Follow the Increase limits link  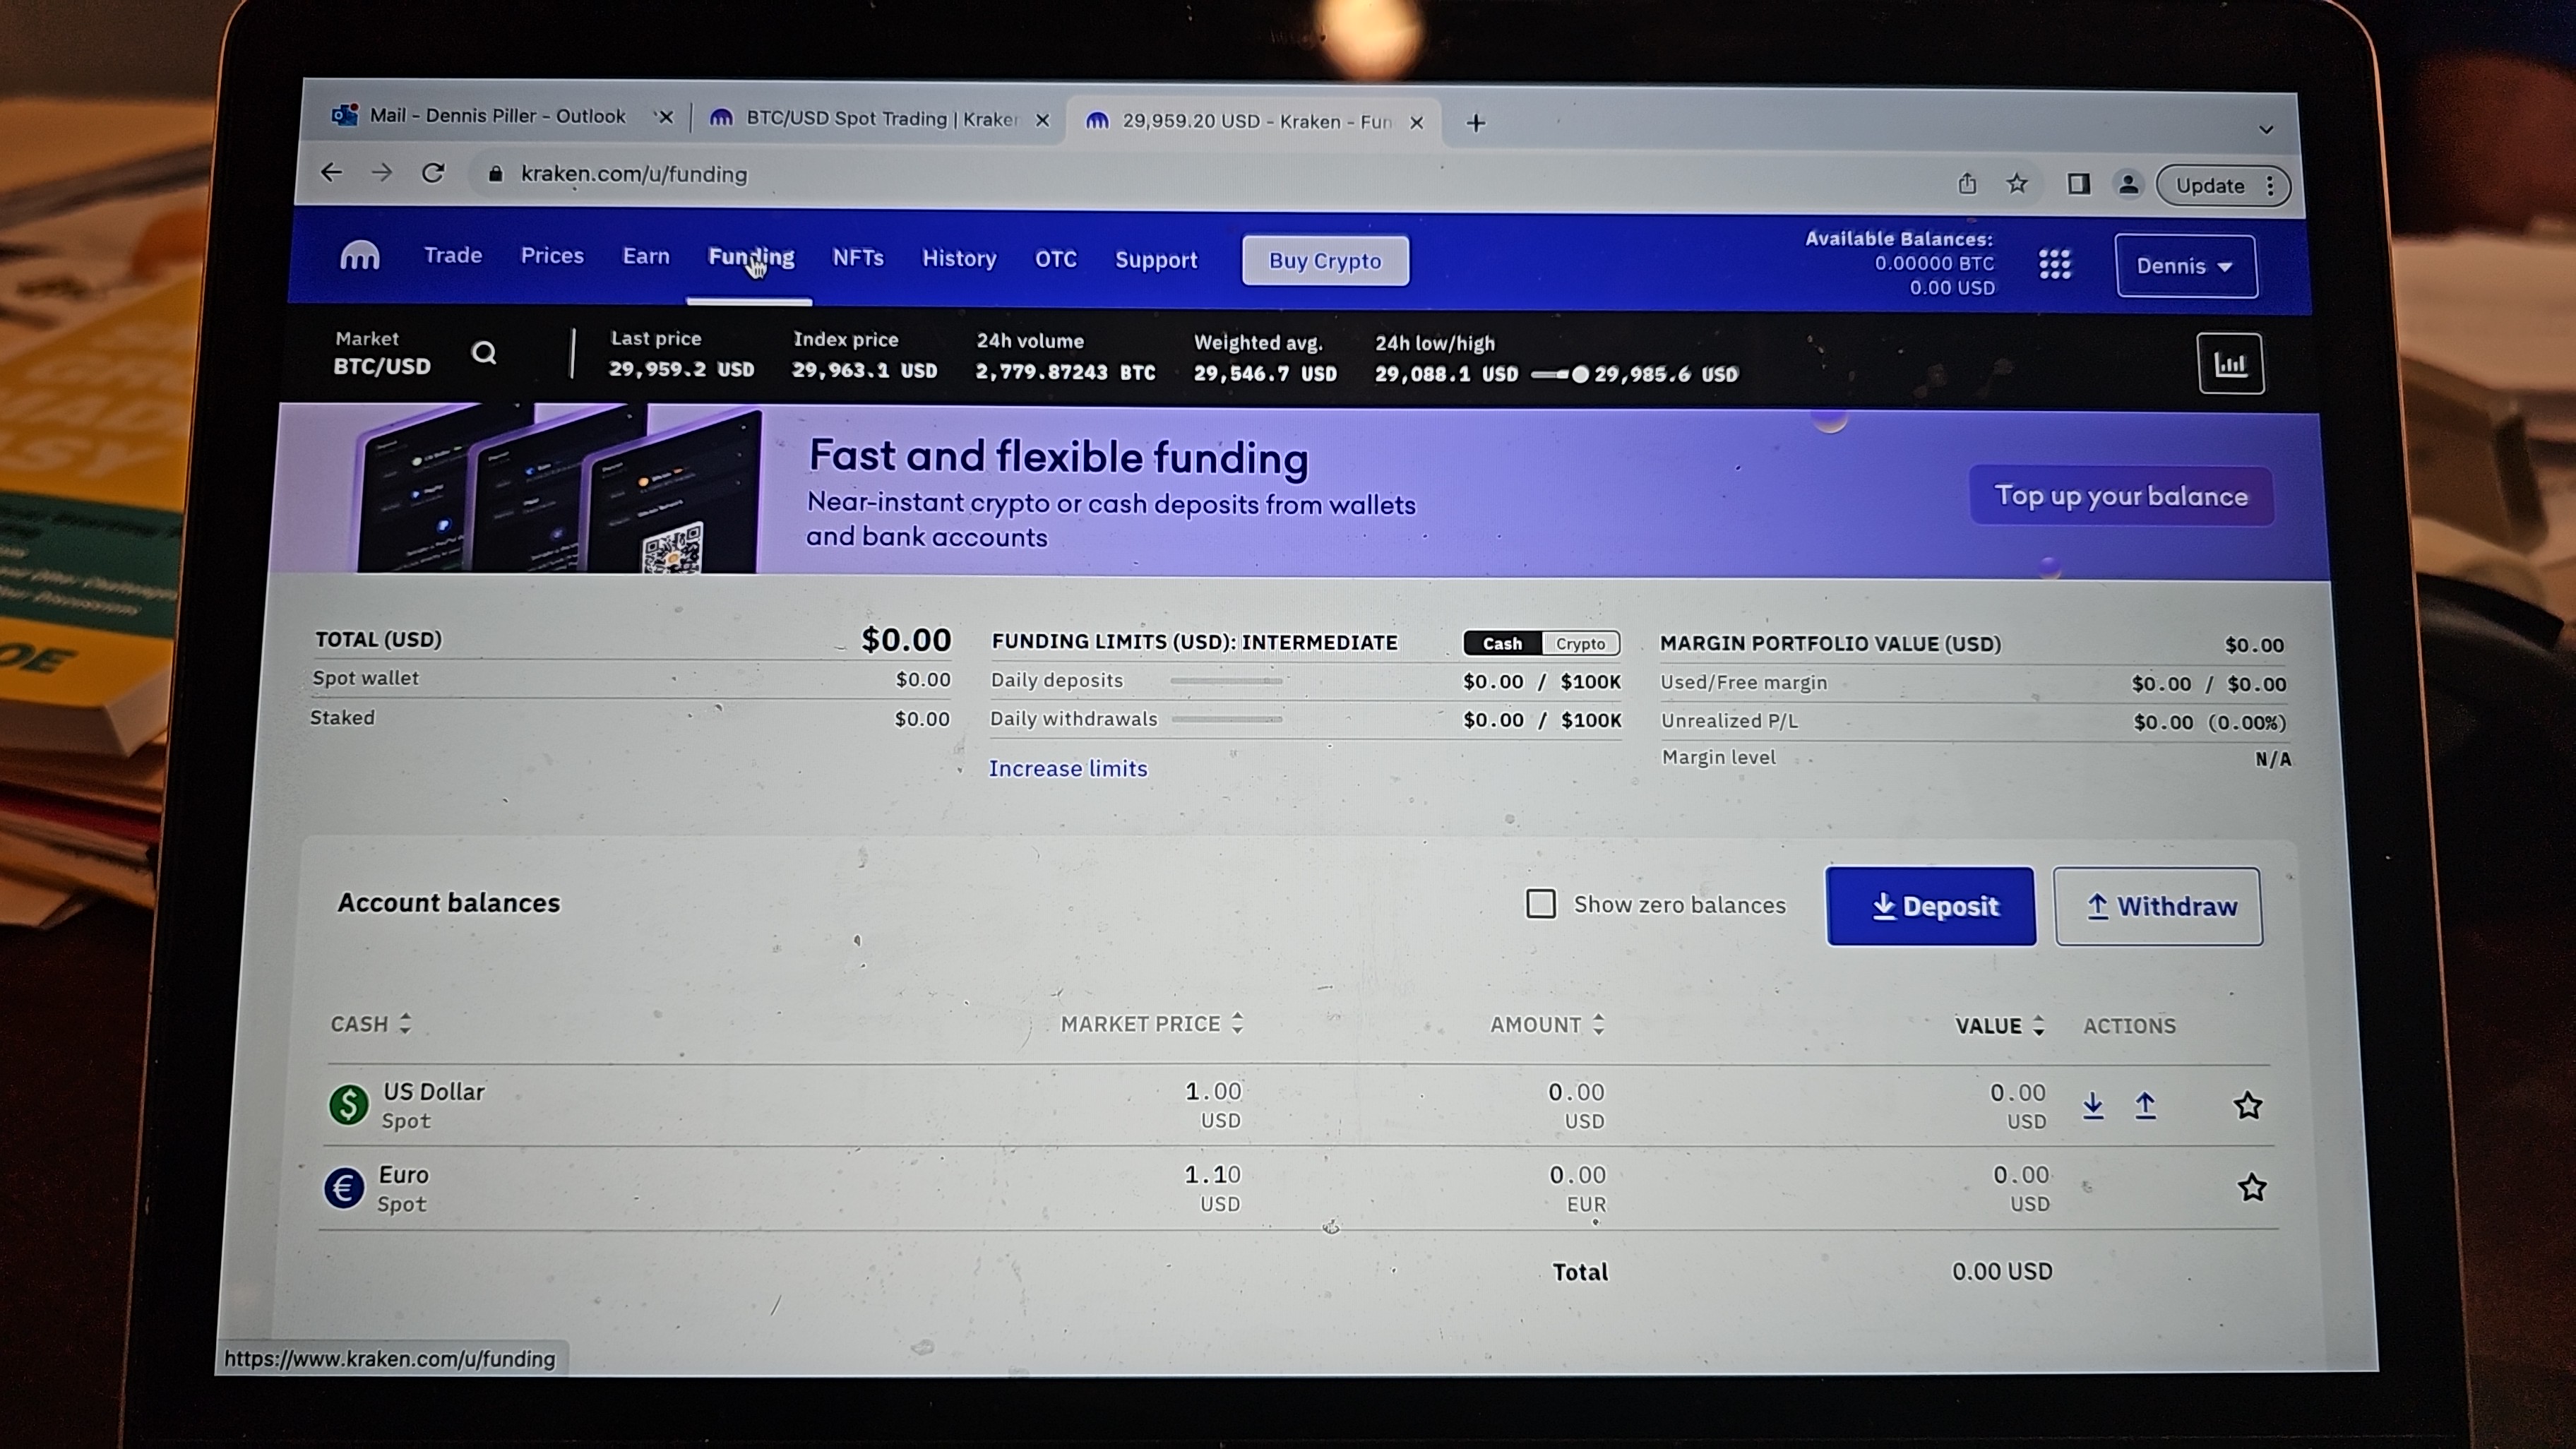[1067, 769]
